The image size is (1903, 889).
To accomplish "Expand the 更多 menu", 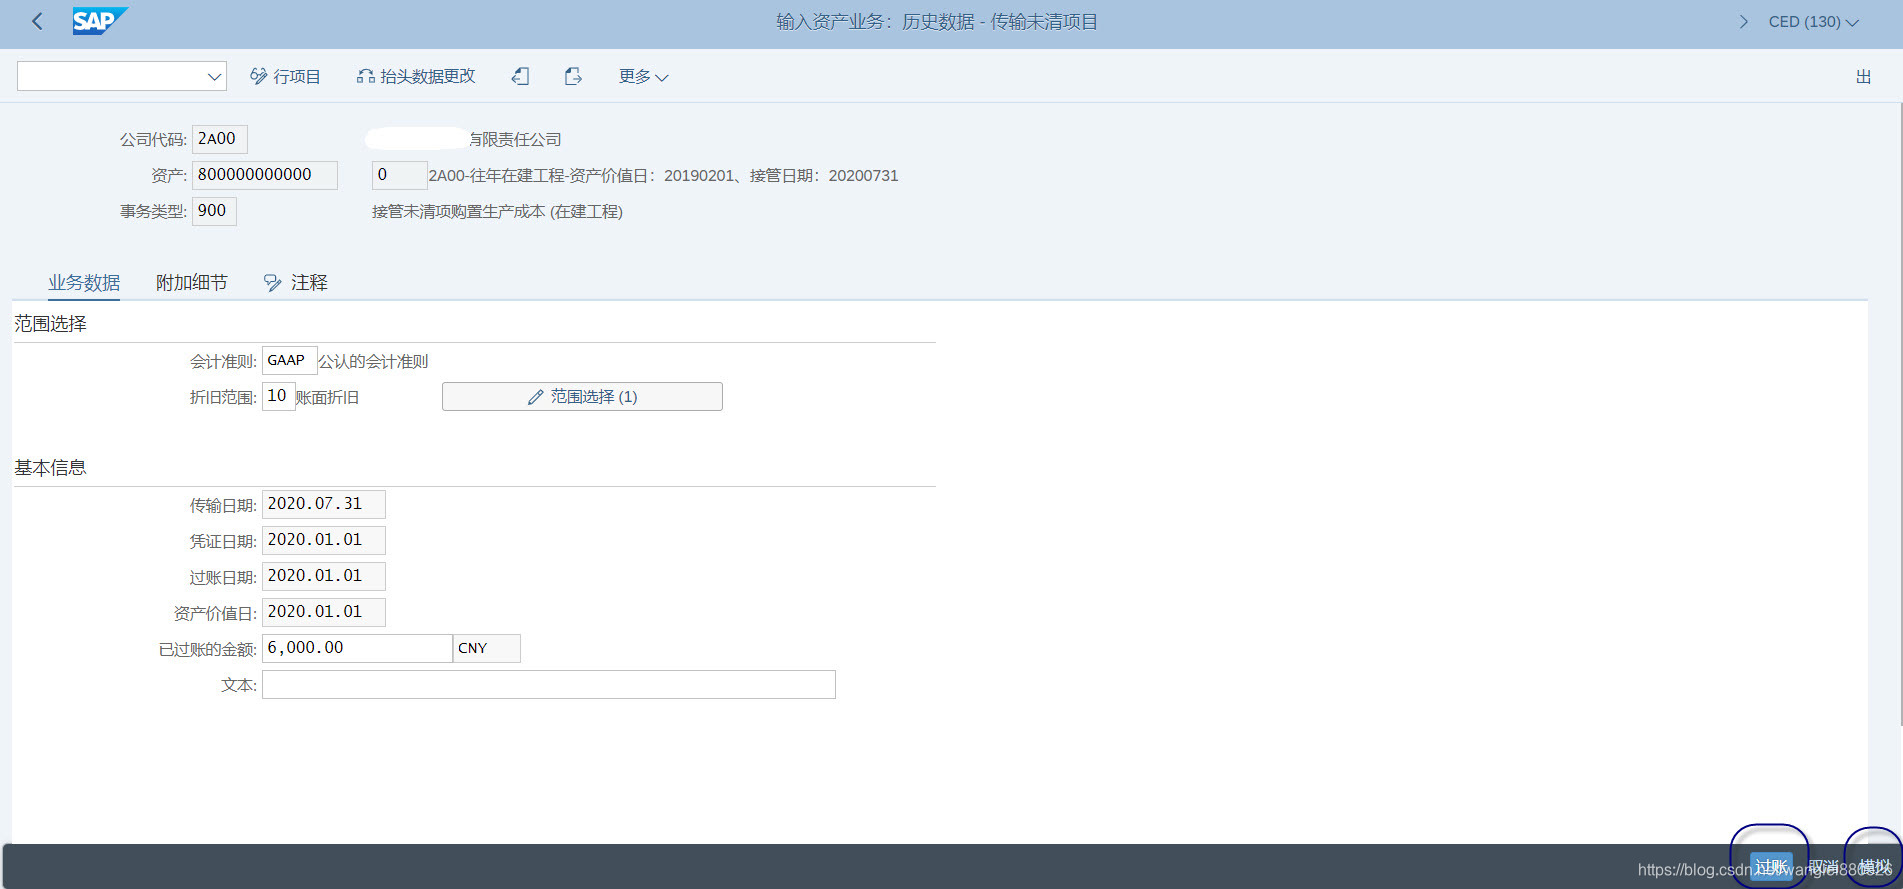I will tap(643, 76).
